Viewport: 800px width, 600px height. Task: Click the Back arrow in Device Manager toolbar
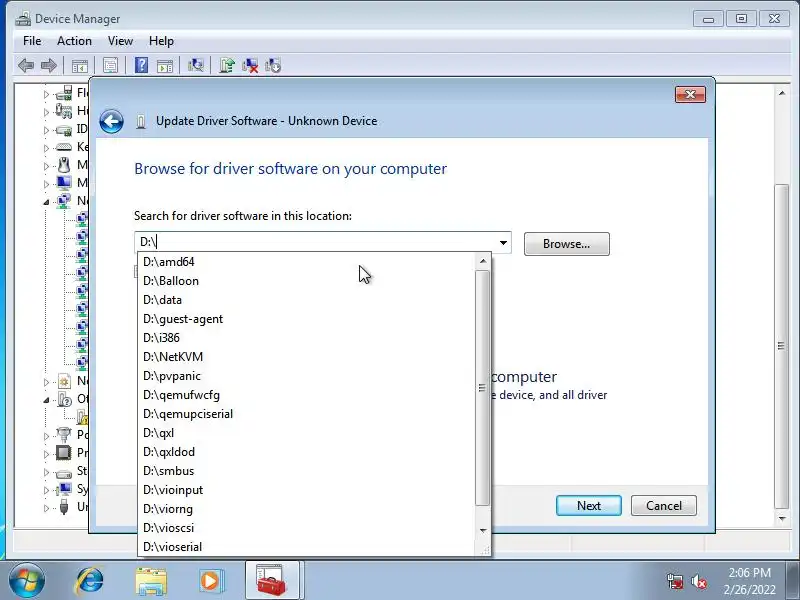point(26,65)
